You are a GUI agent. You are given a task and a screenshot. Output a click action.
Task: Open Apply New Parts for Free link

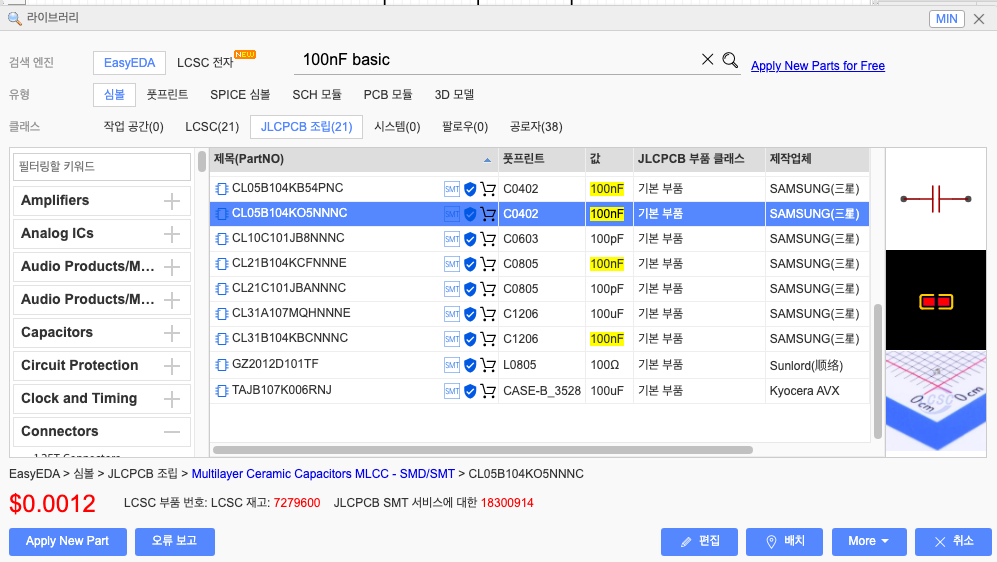(818, 66)
